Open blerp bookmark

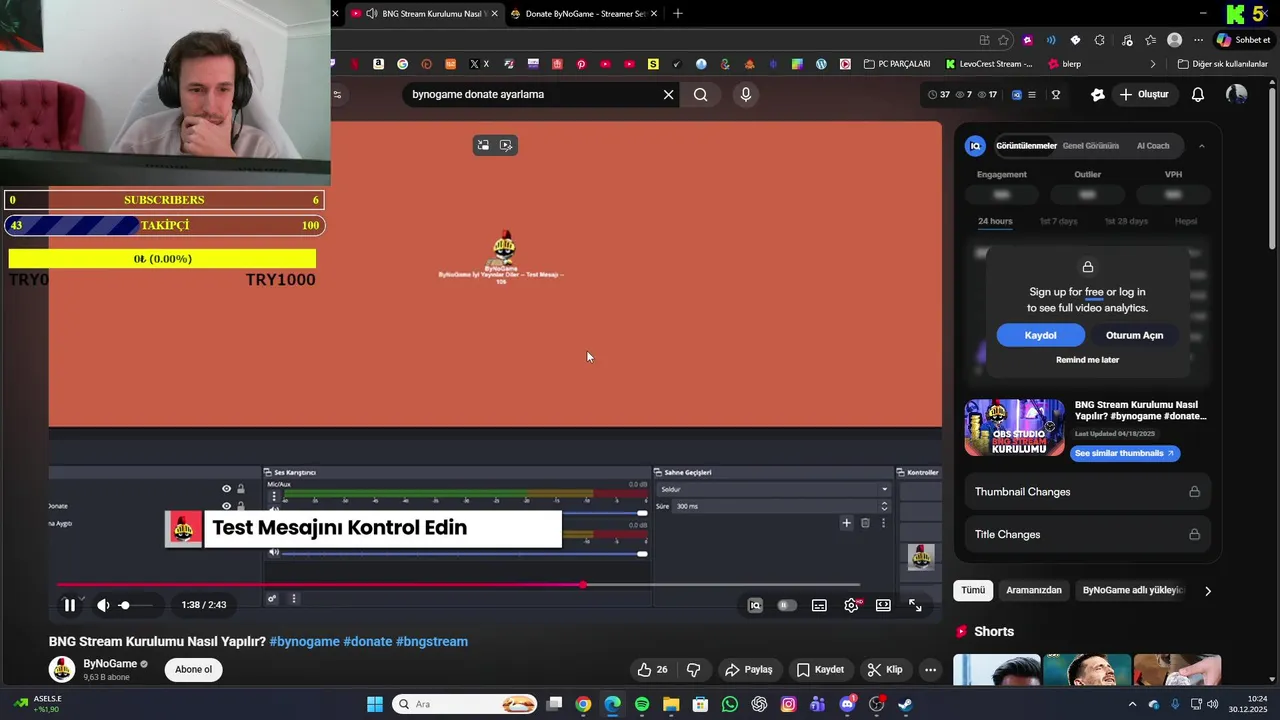tap(1064, 64)
